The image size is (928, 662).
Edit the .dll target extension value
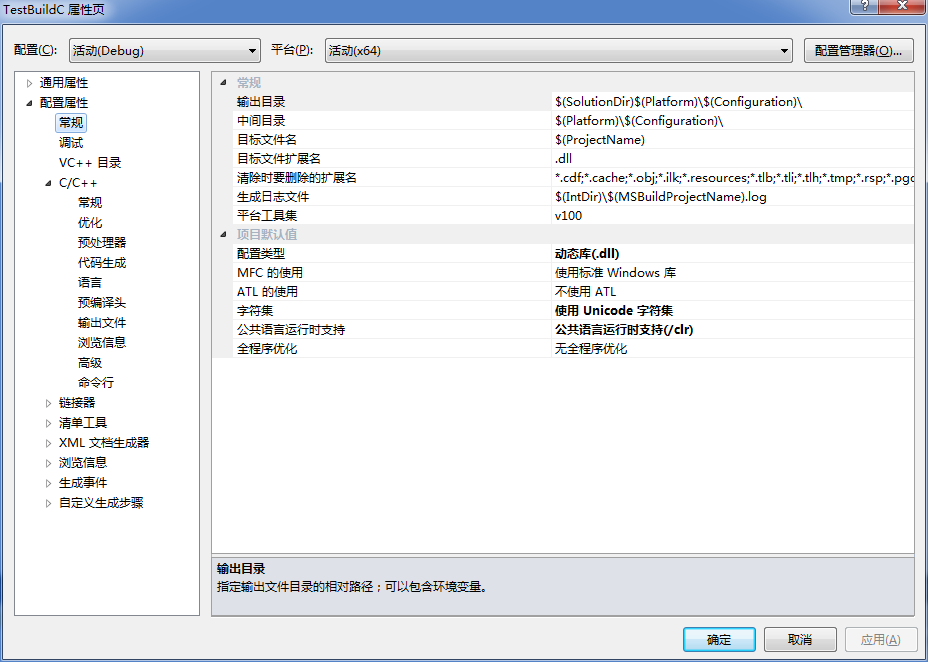[x=563, y=159]
